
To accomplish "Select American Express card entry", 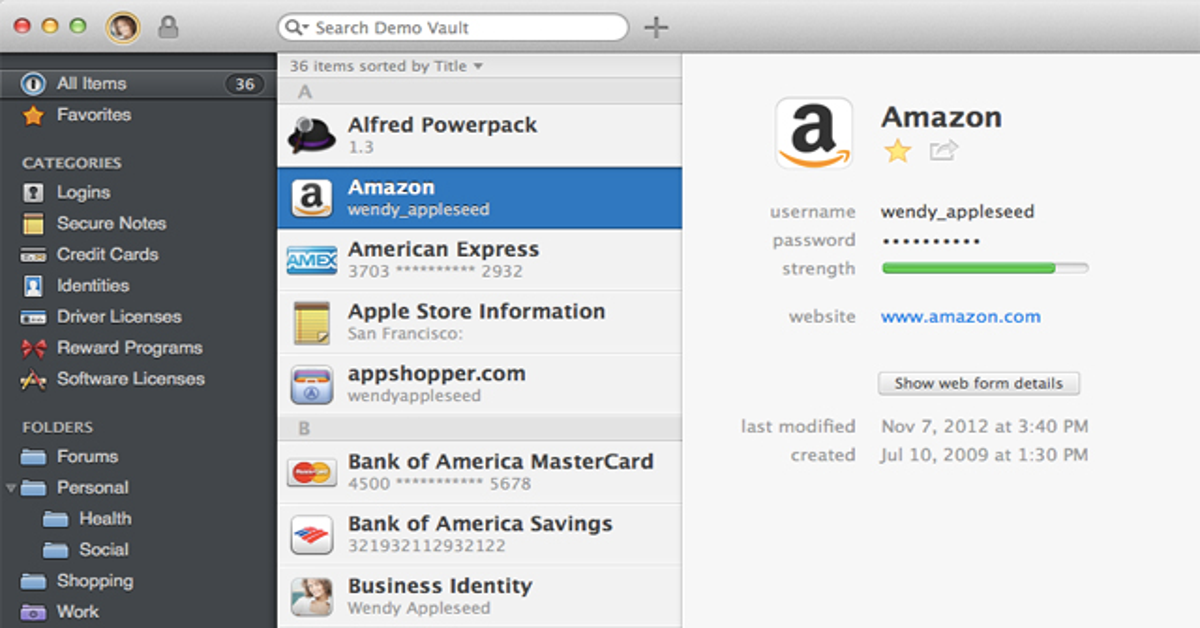I will point(479,259).
